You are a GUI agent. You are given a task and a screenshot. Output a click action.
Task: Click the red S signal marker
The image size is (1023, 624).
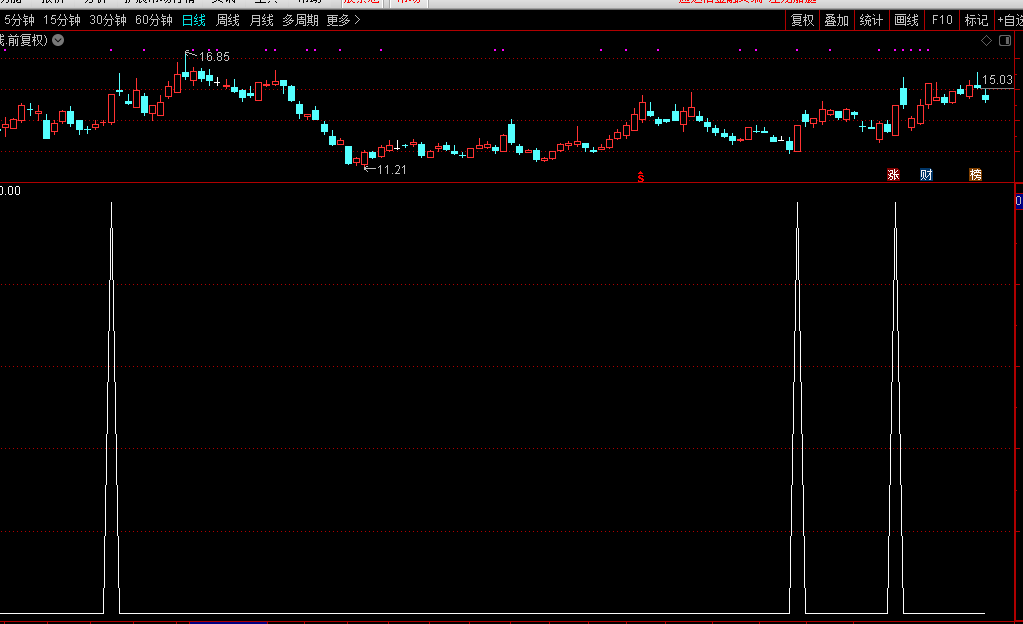[641, 177]
